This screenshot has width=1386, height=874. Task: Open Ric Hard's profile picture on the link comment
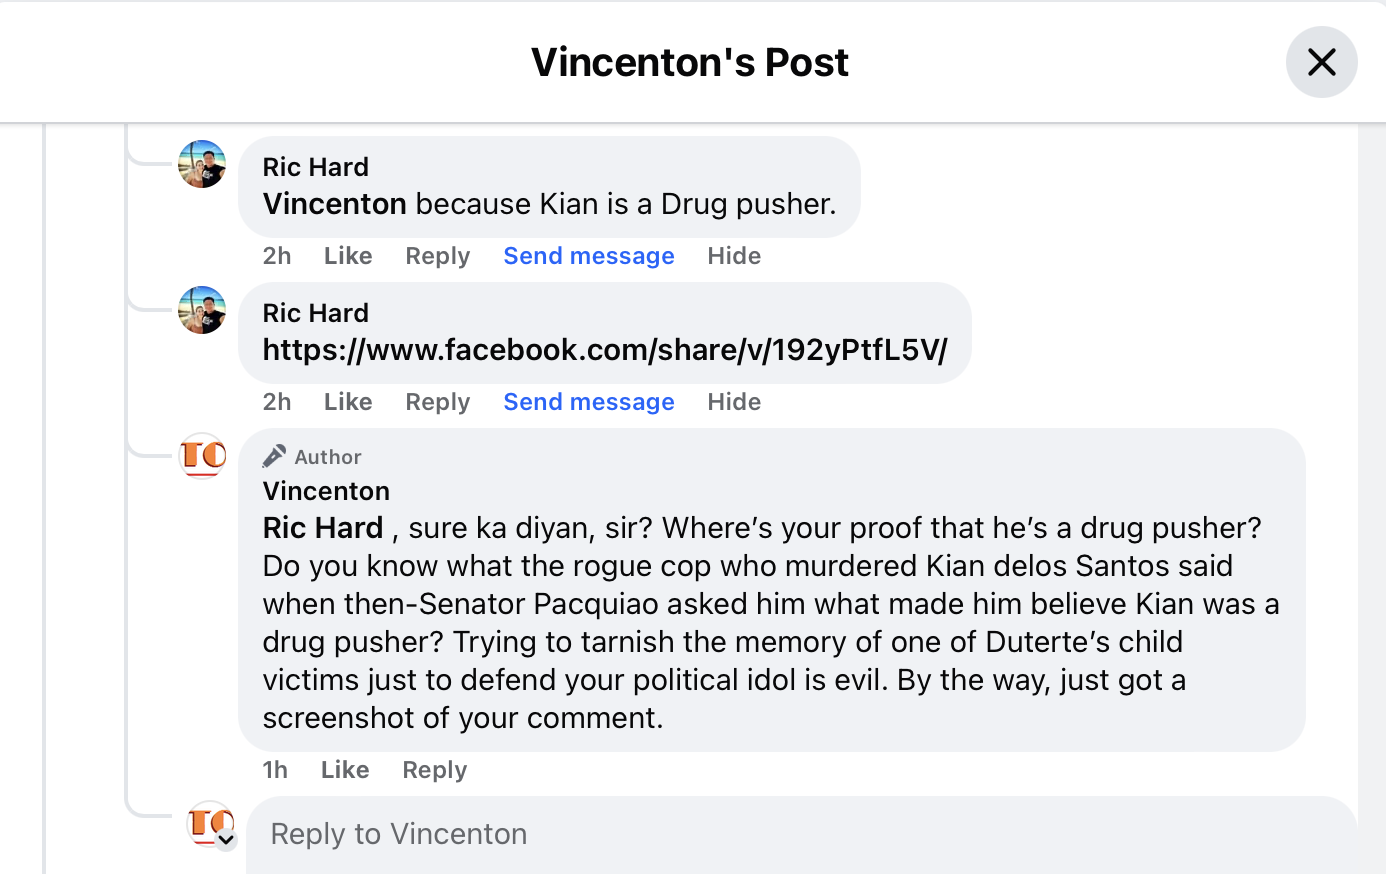(202, 310)
